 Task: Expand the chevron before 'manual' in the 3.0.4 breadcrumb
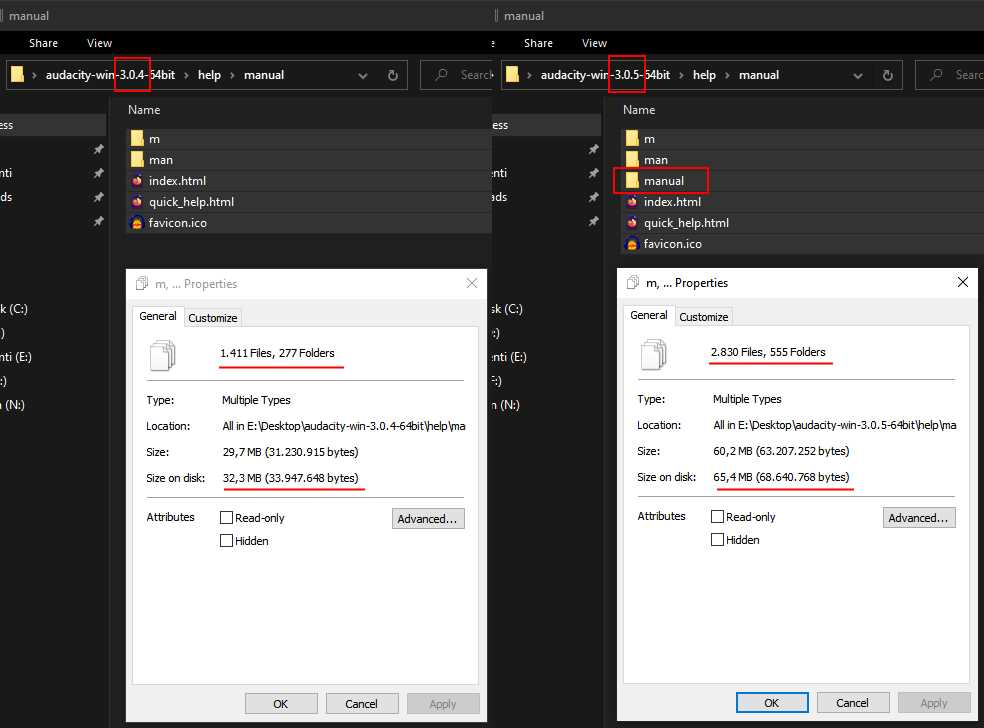pos(232,75)
